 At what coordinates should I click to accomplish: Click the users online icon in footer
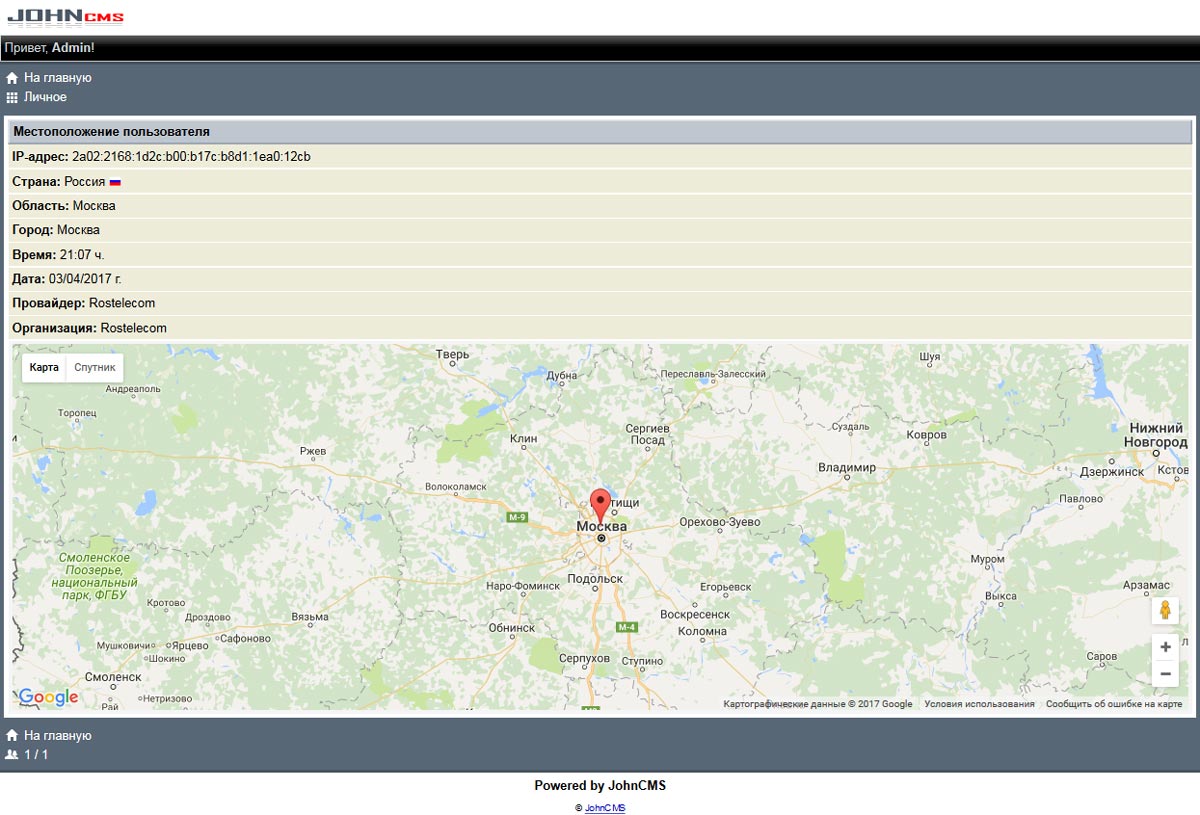[x=12, y=755]
